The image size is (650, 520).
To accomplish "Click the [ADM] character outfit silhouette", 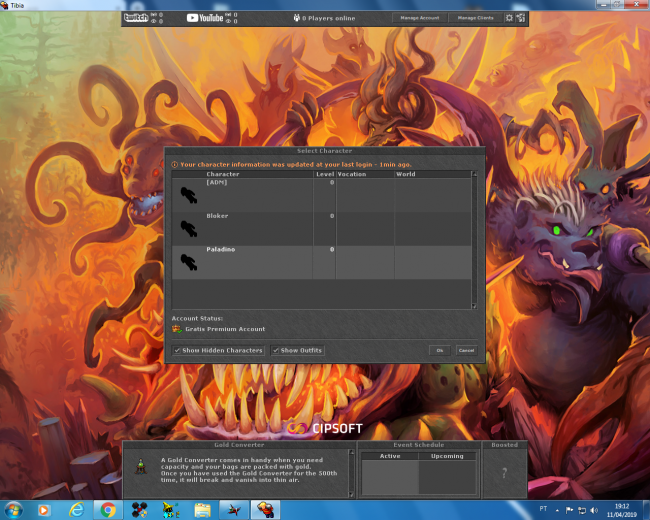I will (x=189, y=195).
